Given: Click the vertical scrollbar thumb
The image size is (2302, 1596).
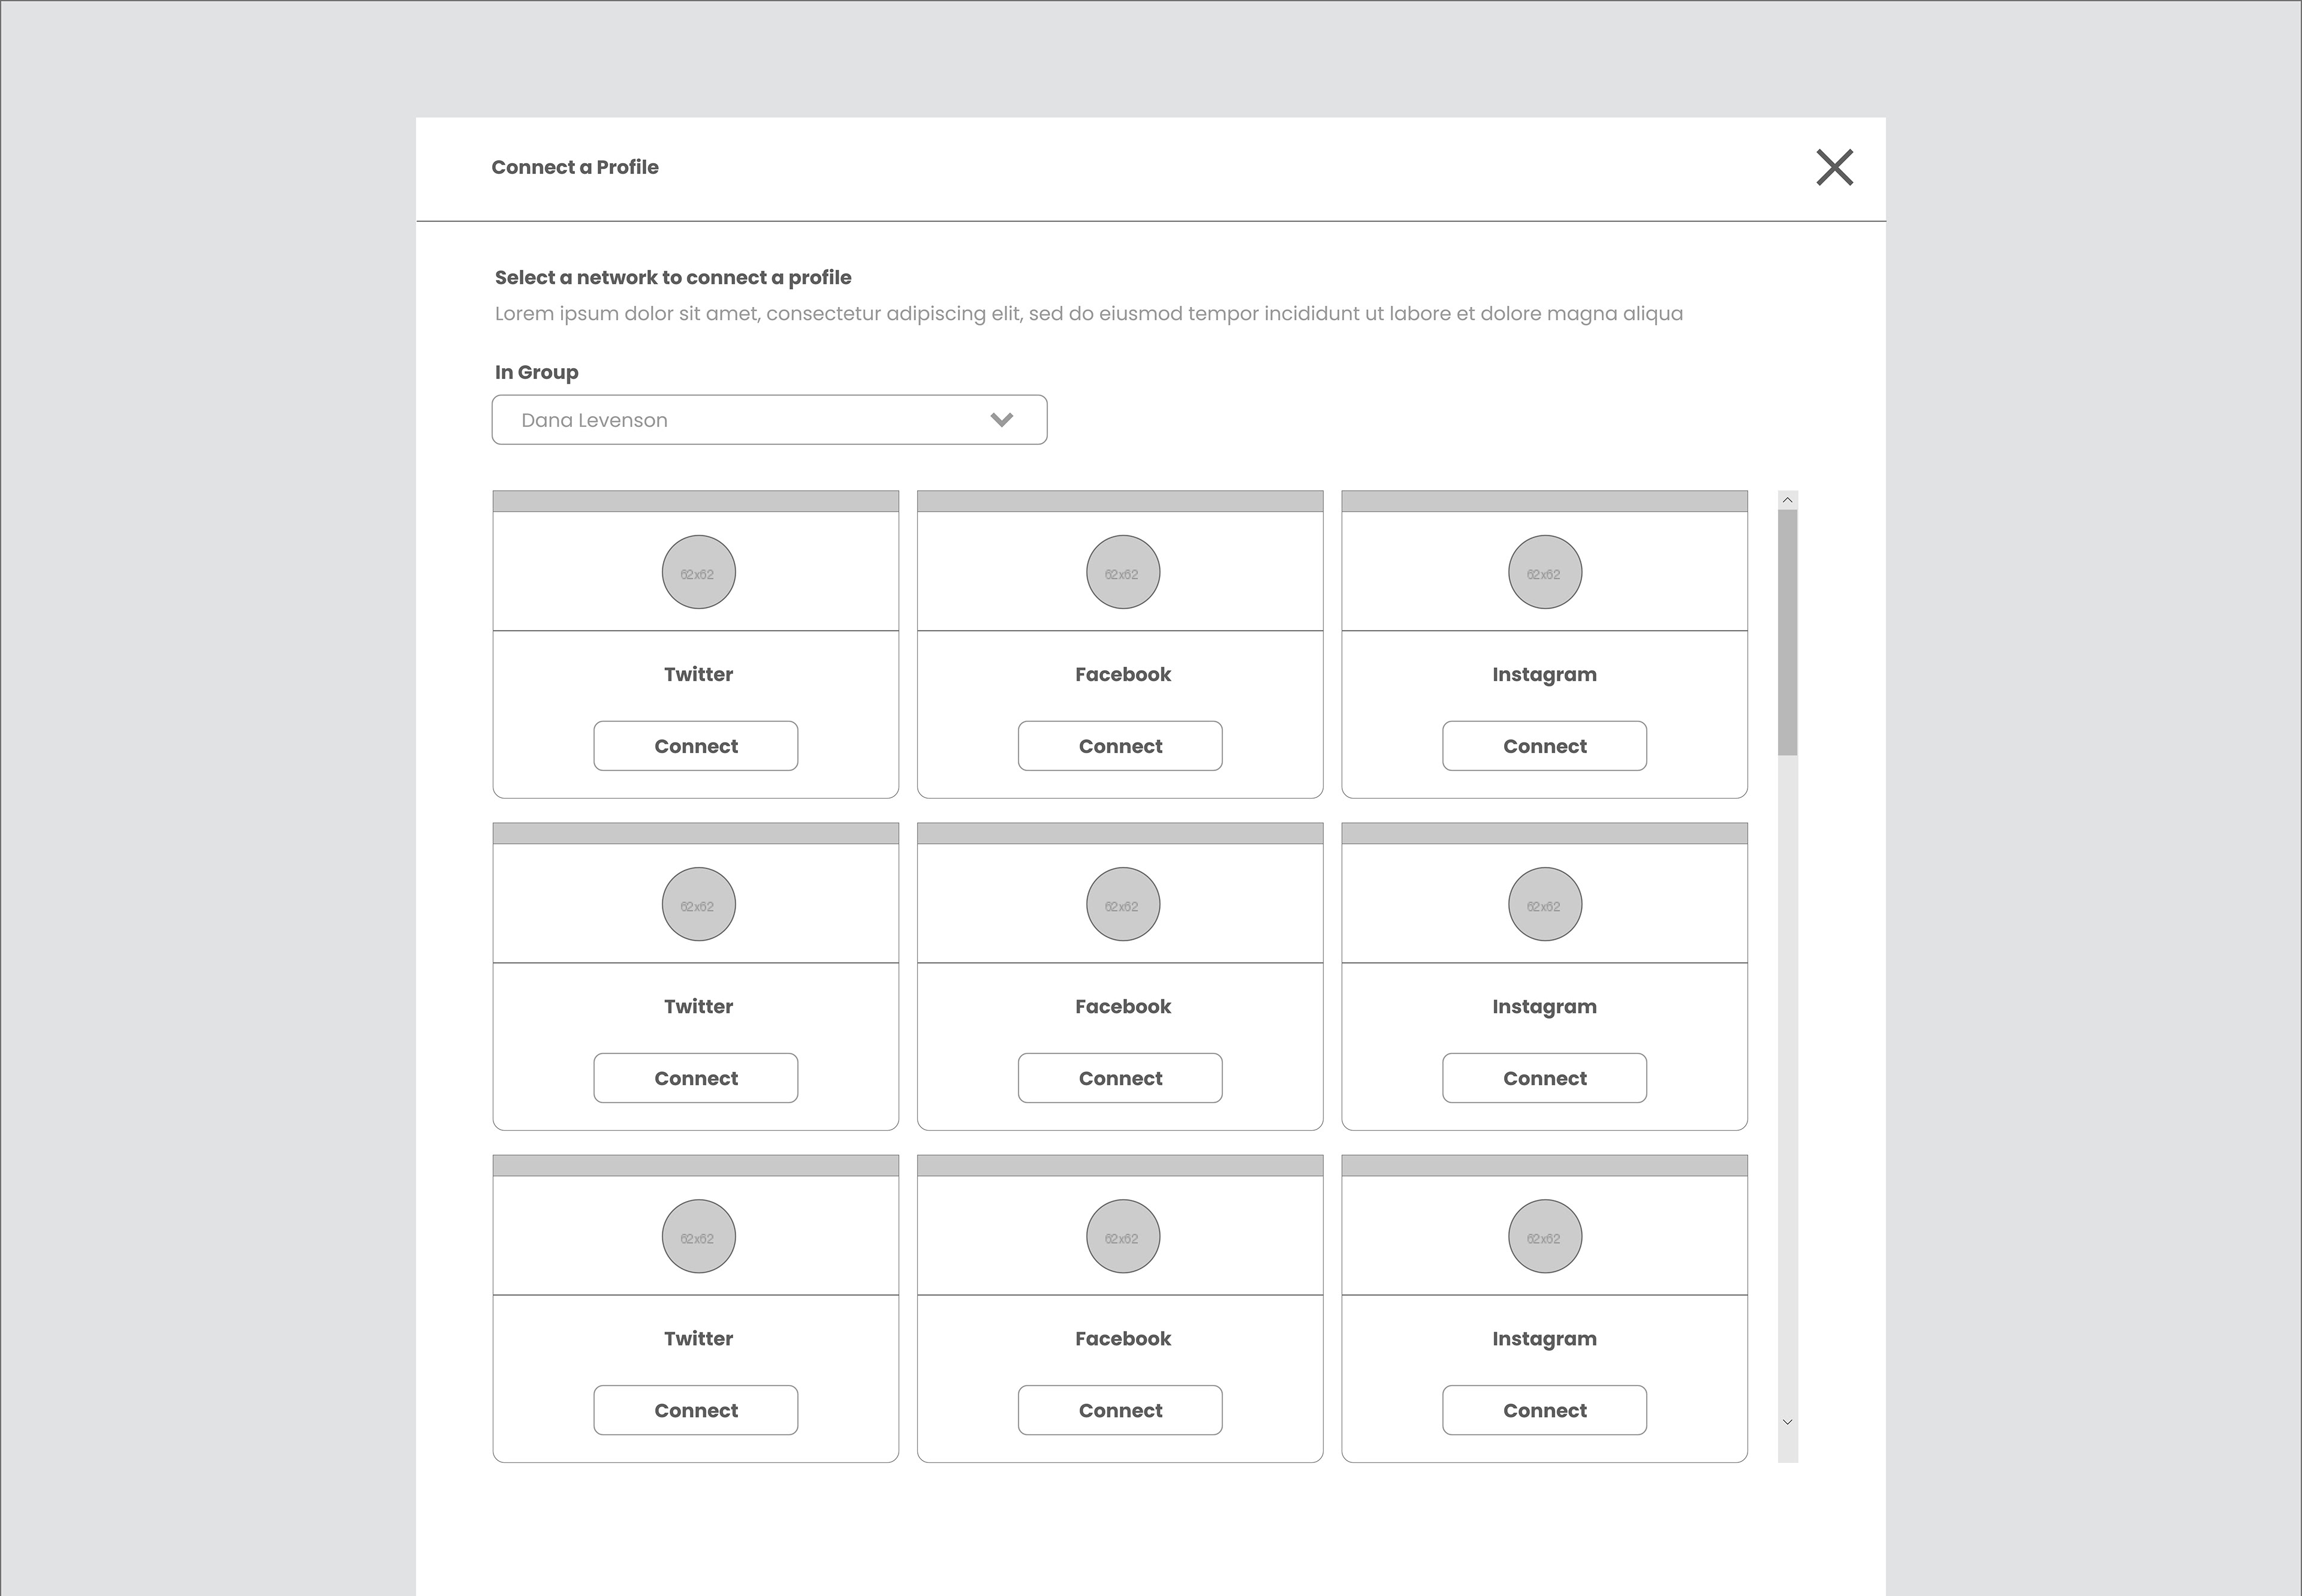Looking at the screenshot, I should [1787, 632].
